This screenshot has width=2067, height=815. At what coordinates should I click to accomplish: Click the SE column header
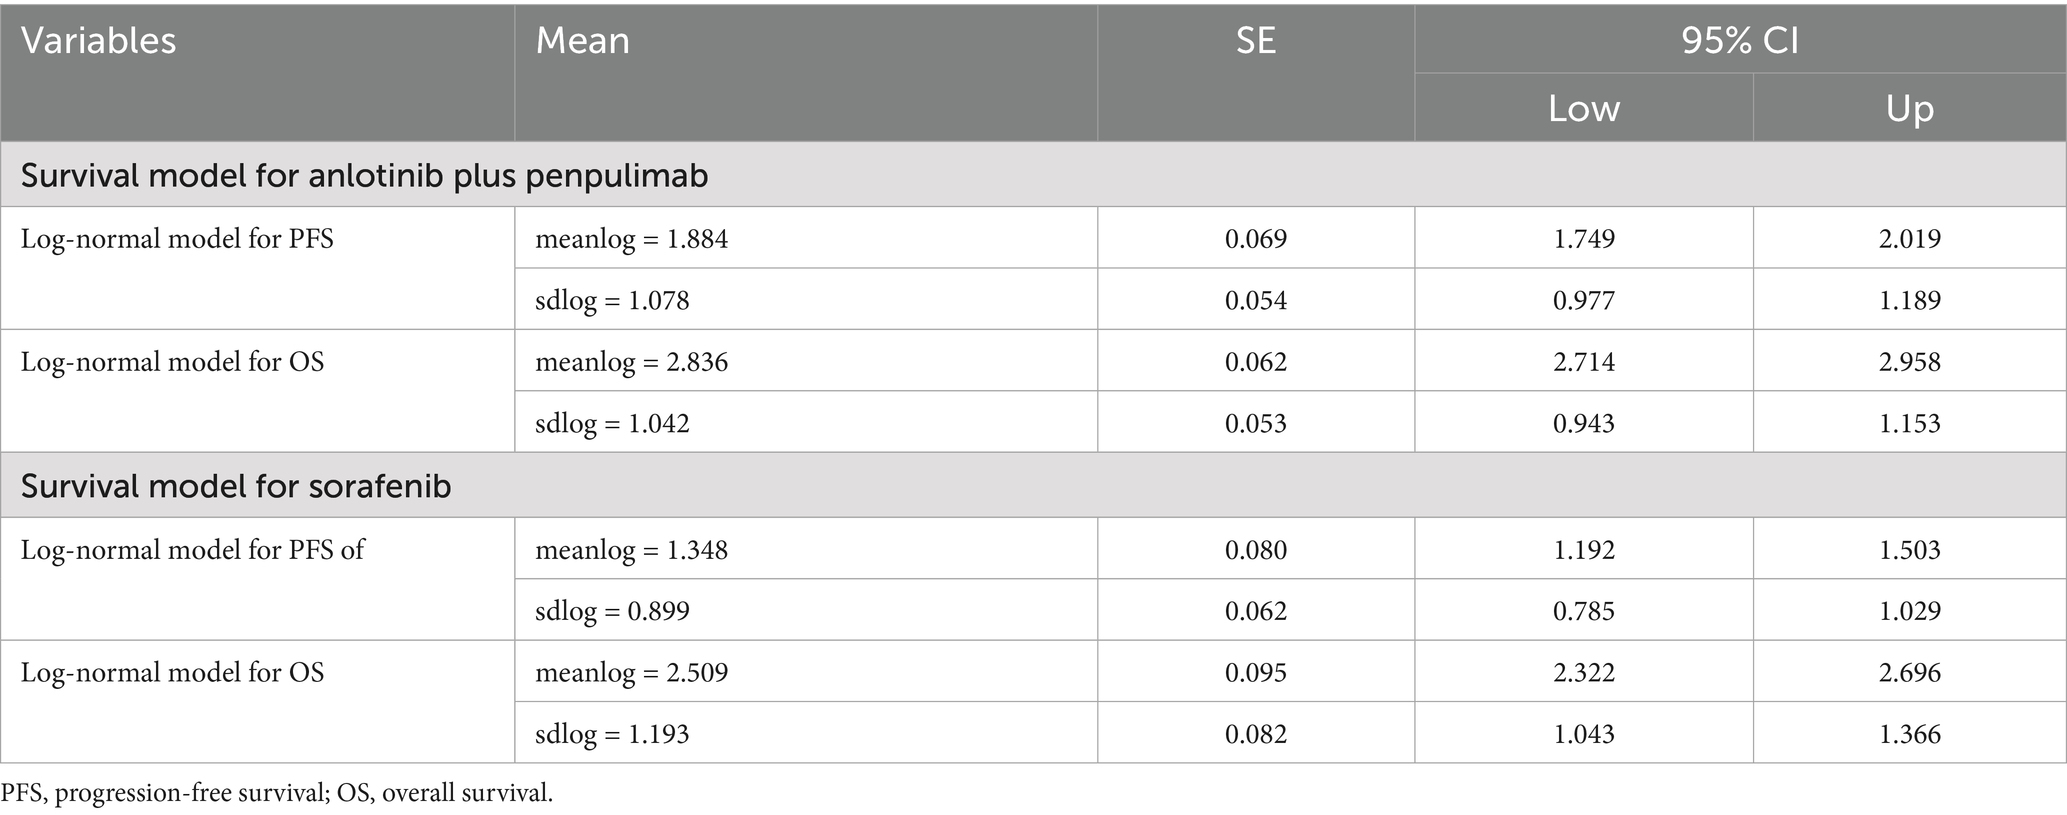tap(1255, 41)
